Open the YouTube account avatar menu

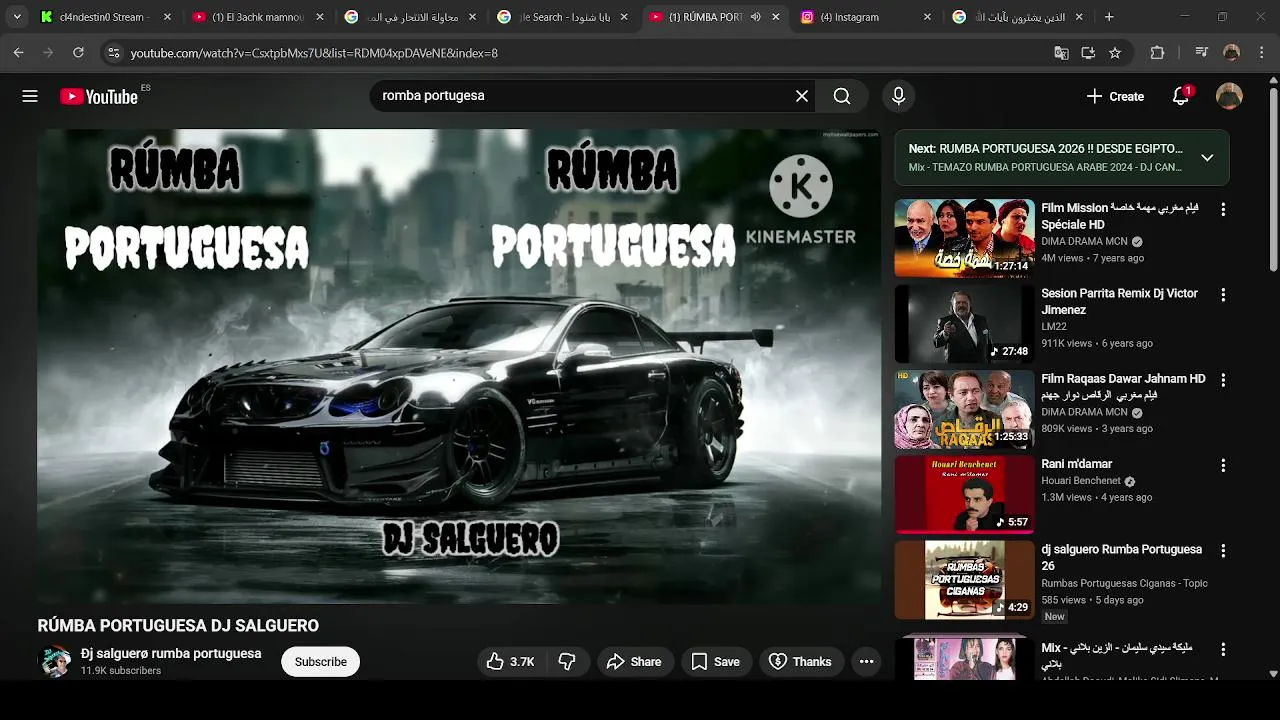[1229, 96]
